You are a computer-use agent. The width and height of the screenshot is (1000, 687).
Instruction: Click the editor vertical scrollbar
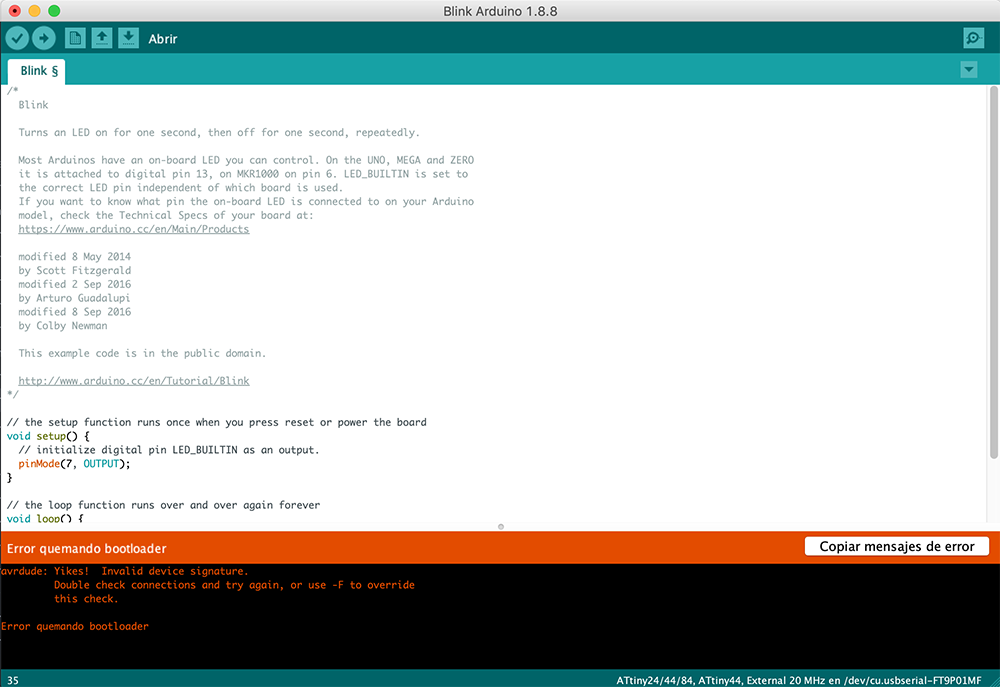tap(993, 272)
